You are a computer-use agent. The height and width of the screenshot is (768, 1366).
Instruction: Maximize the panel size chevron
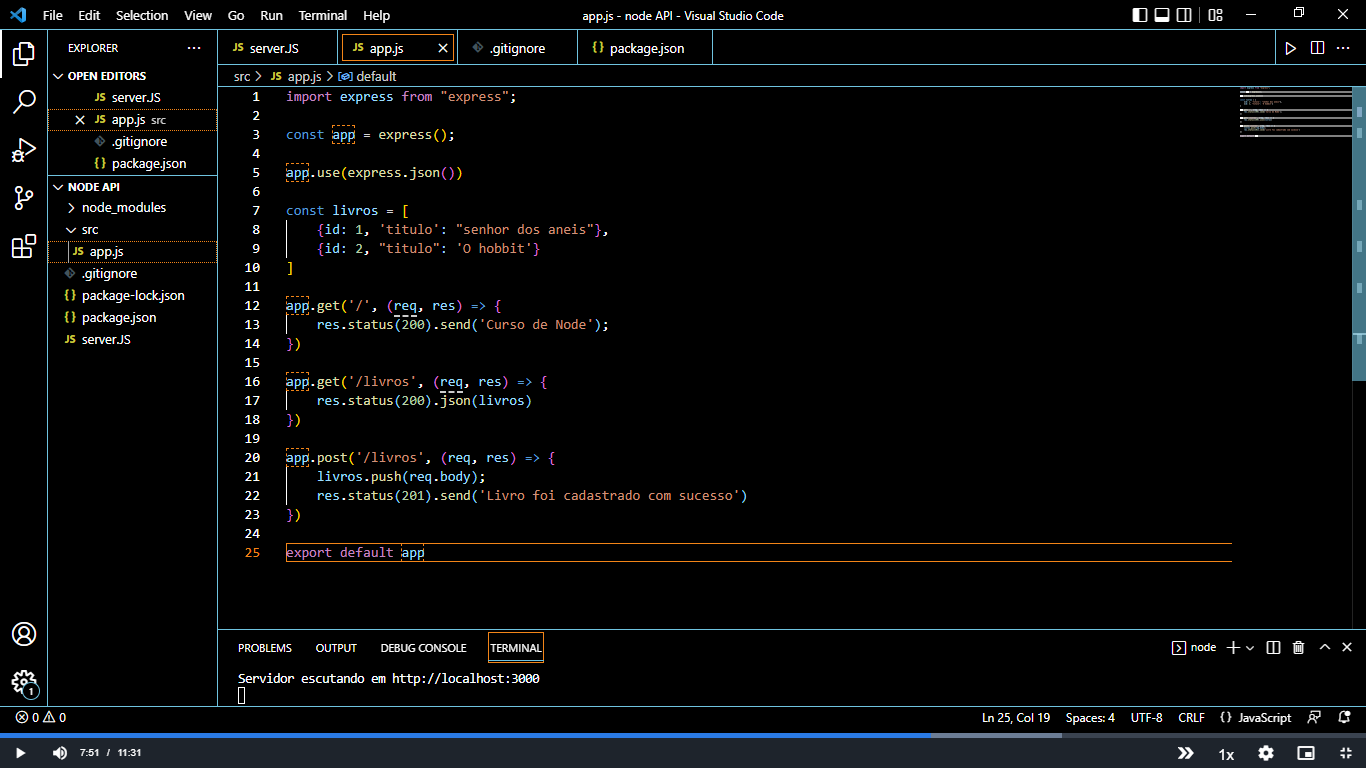pyautogui.click(x=1325, y=647)
